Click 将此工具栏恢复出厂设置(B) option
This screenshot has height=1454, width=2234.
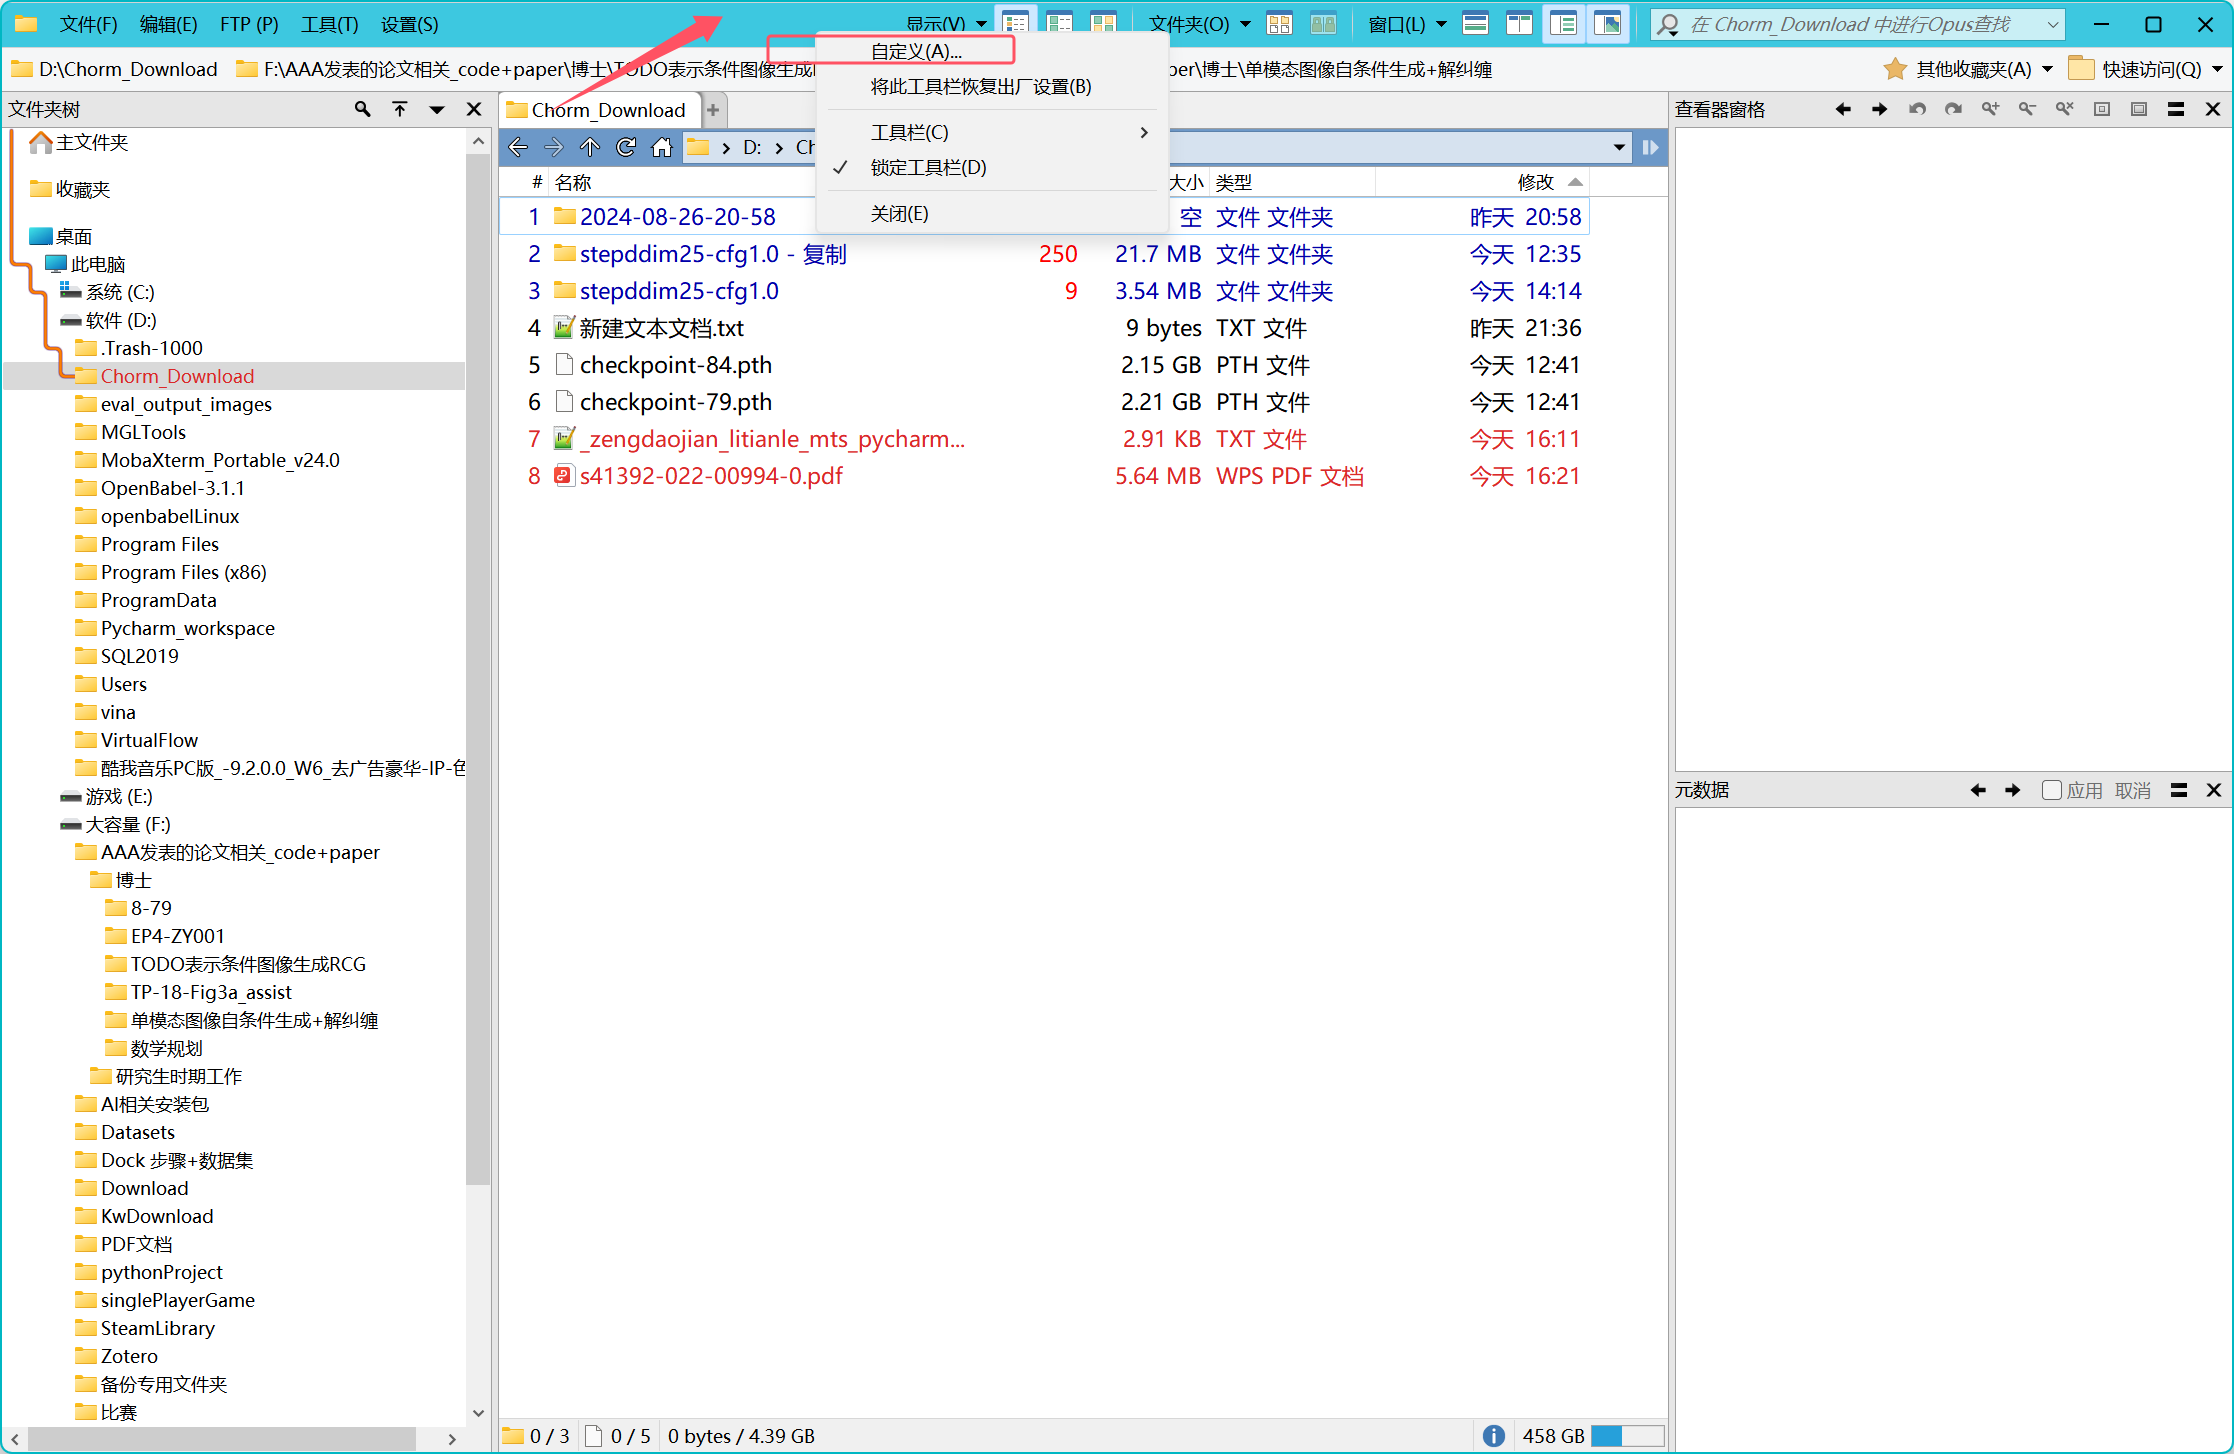tap(980, 87)
